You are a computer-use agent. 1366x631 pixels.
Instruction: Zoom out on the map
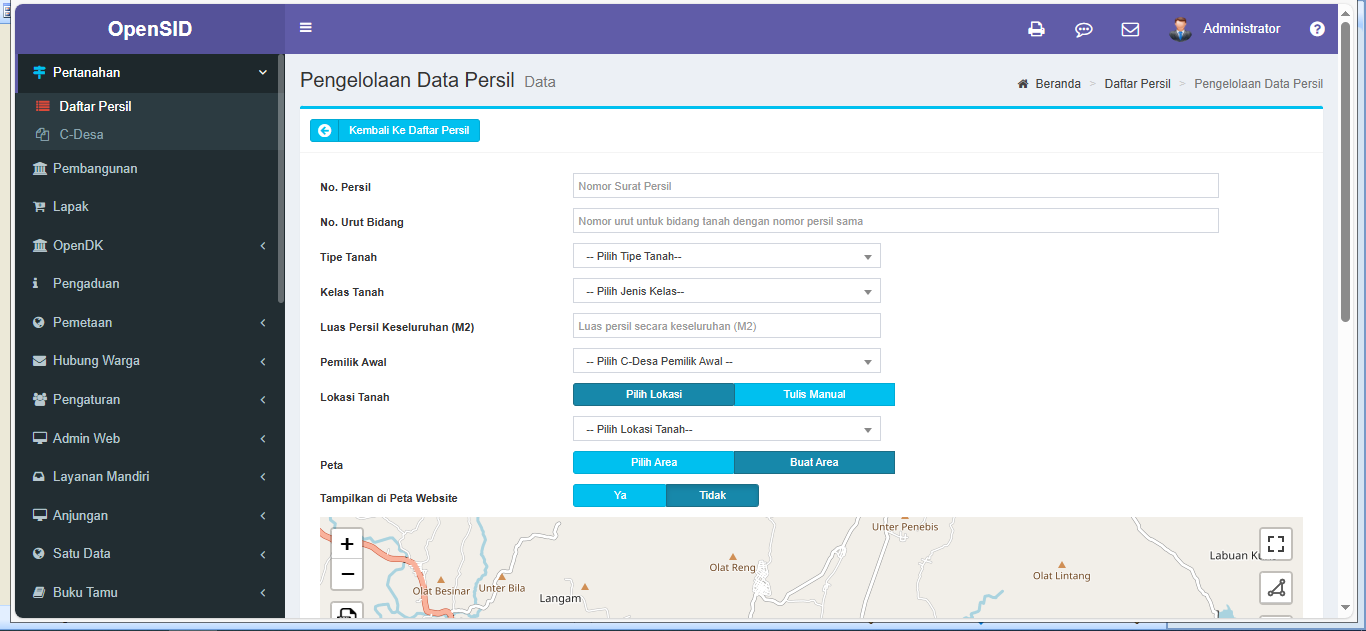347,574
